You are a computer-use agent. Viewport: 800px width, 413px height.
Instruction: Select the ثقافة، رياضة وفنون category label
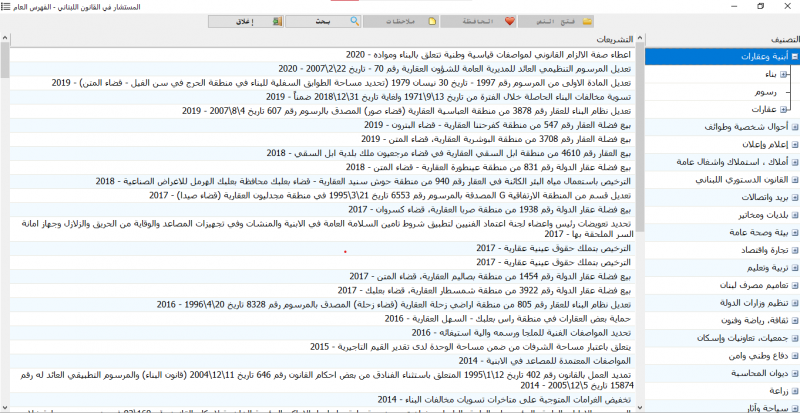pos(754,320)
